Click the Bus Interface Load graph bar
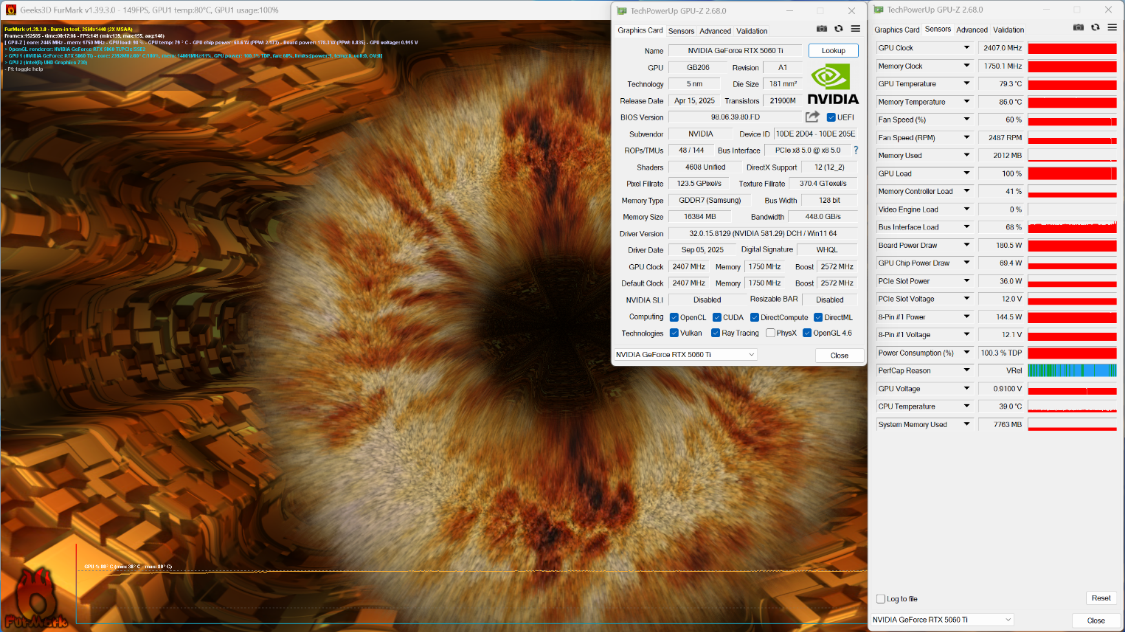The width and height of the screenshot is (1125, 632). [1072, 227]
